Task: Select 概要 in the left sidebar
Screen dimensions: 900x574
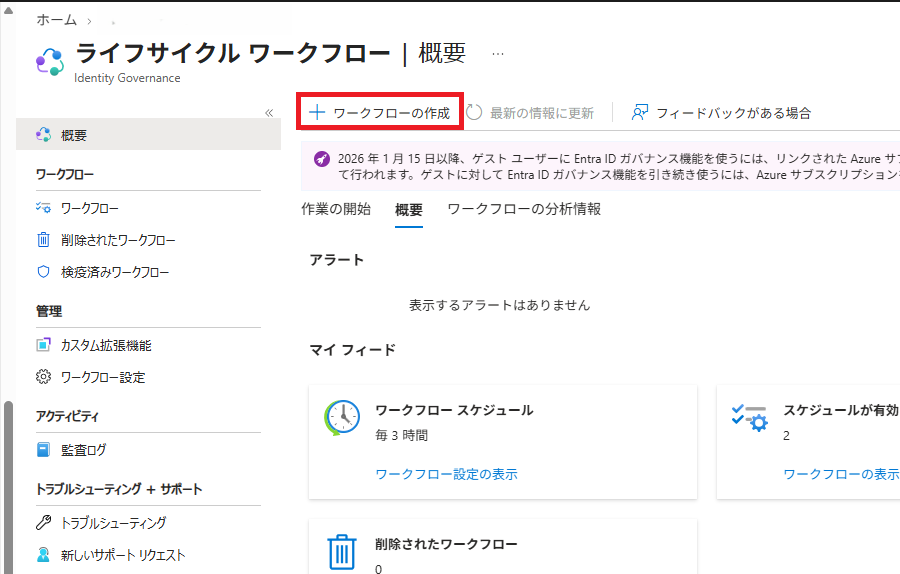Action: [148, 134]
